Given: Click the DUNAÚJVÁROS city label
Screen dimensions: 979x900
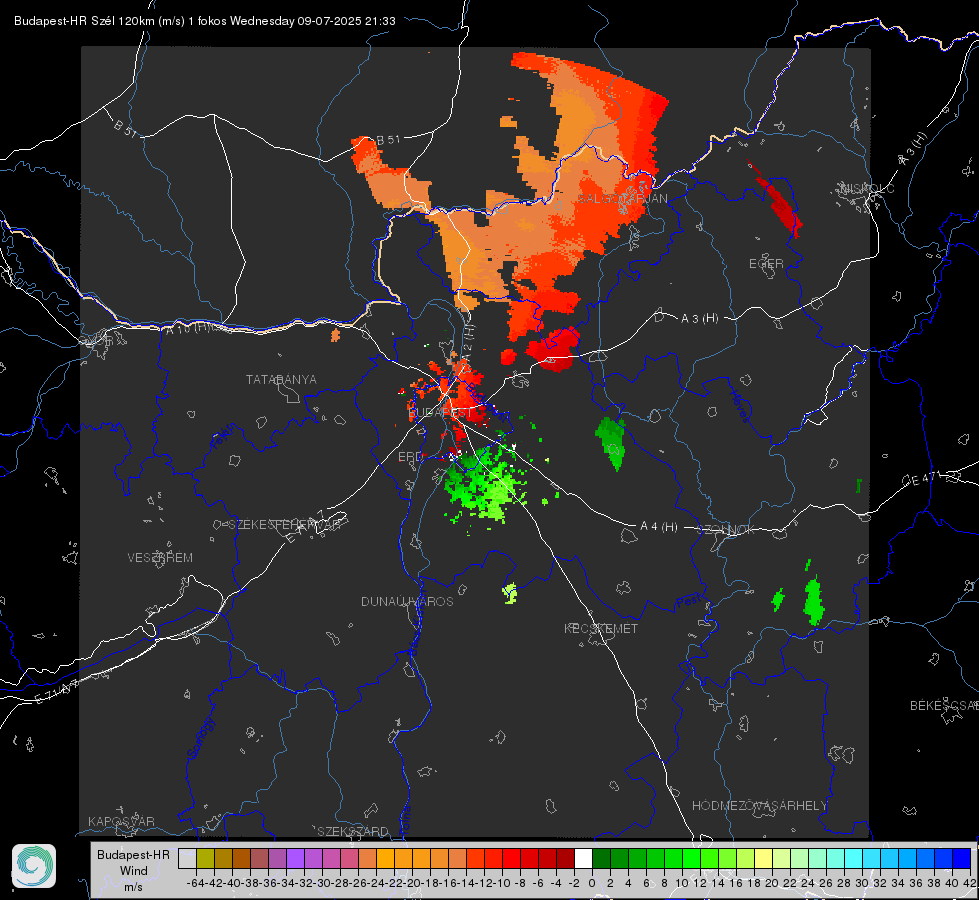Looking at the screenshot, I should pyautogui.click(x=407, y=601).
